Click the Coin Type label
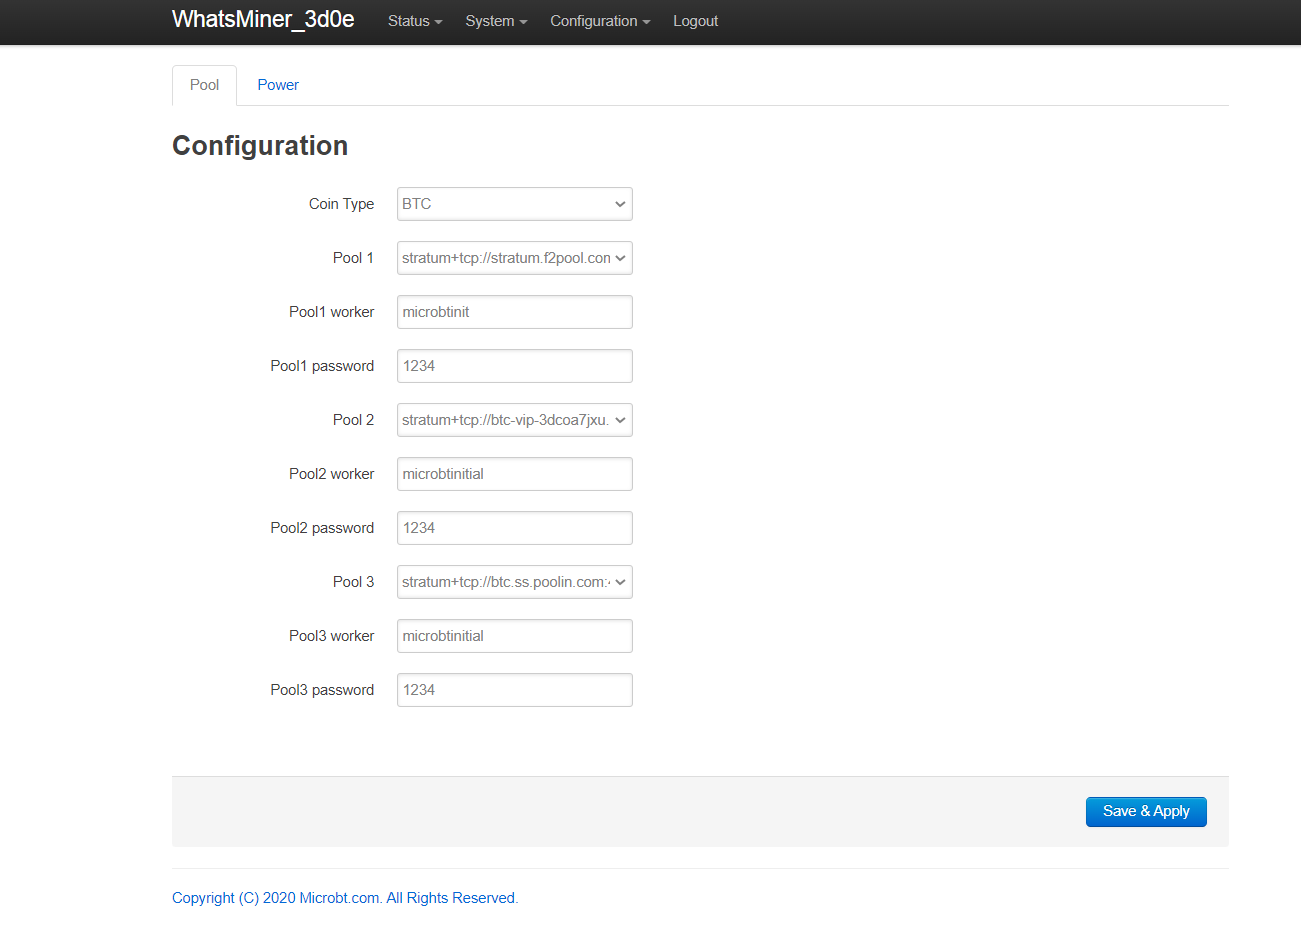1301x933 pixels. pyautogui.click(x=341, y=204)
